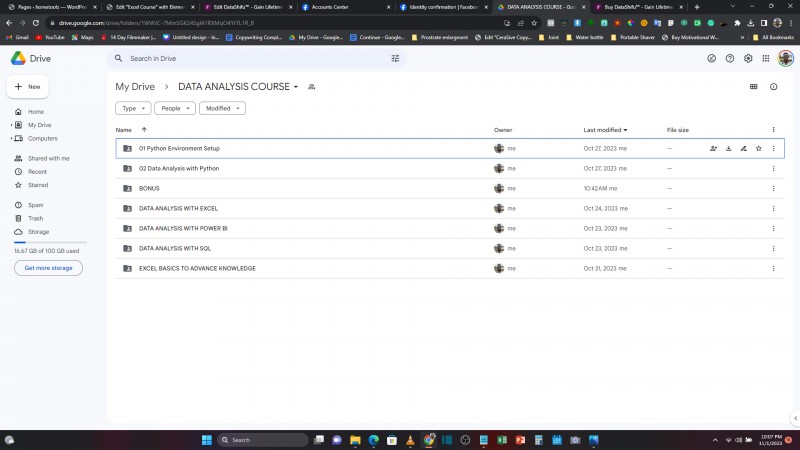
Task: Show the view details info panel
Action: (x=774, y=87)
